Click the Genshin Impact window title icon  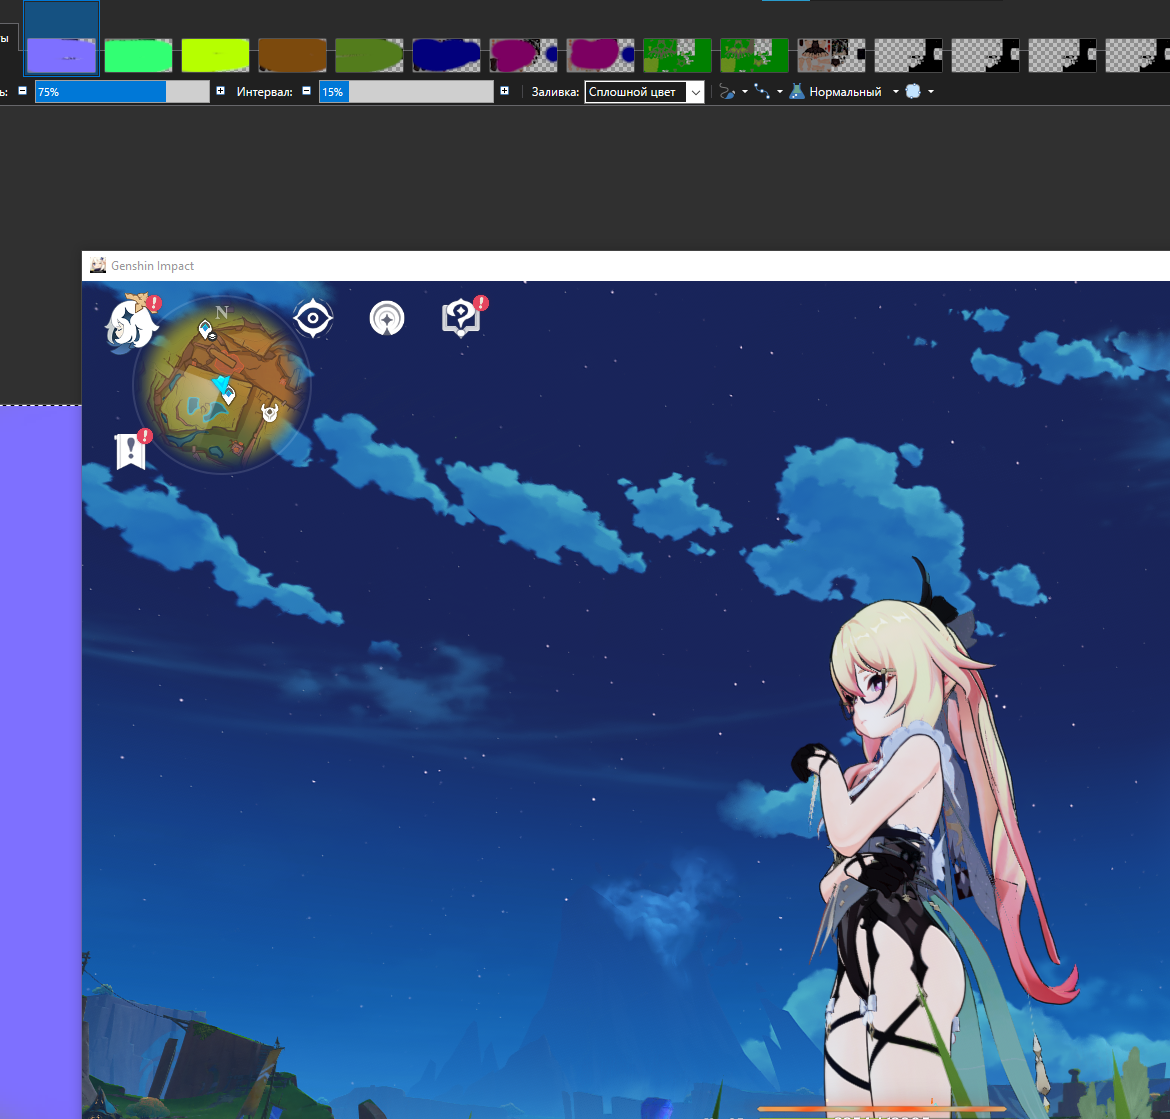[98, 266]
